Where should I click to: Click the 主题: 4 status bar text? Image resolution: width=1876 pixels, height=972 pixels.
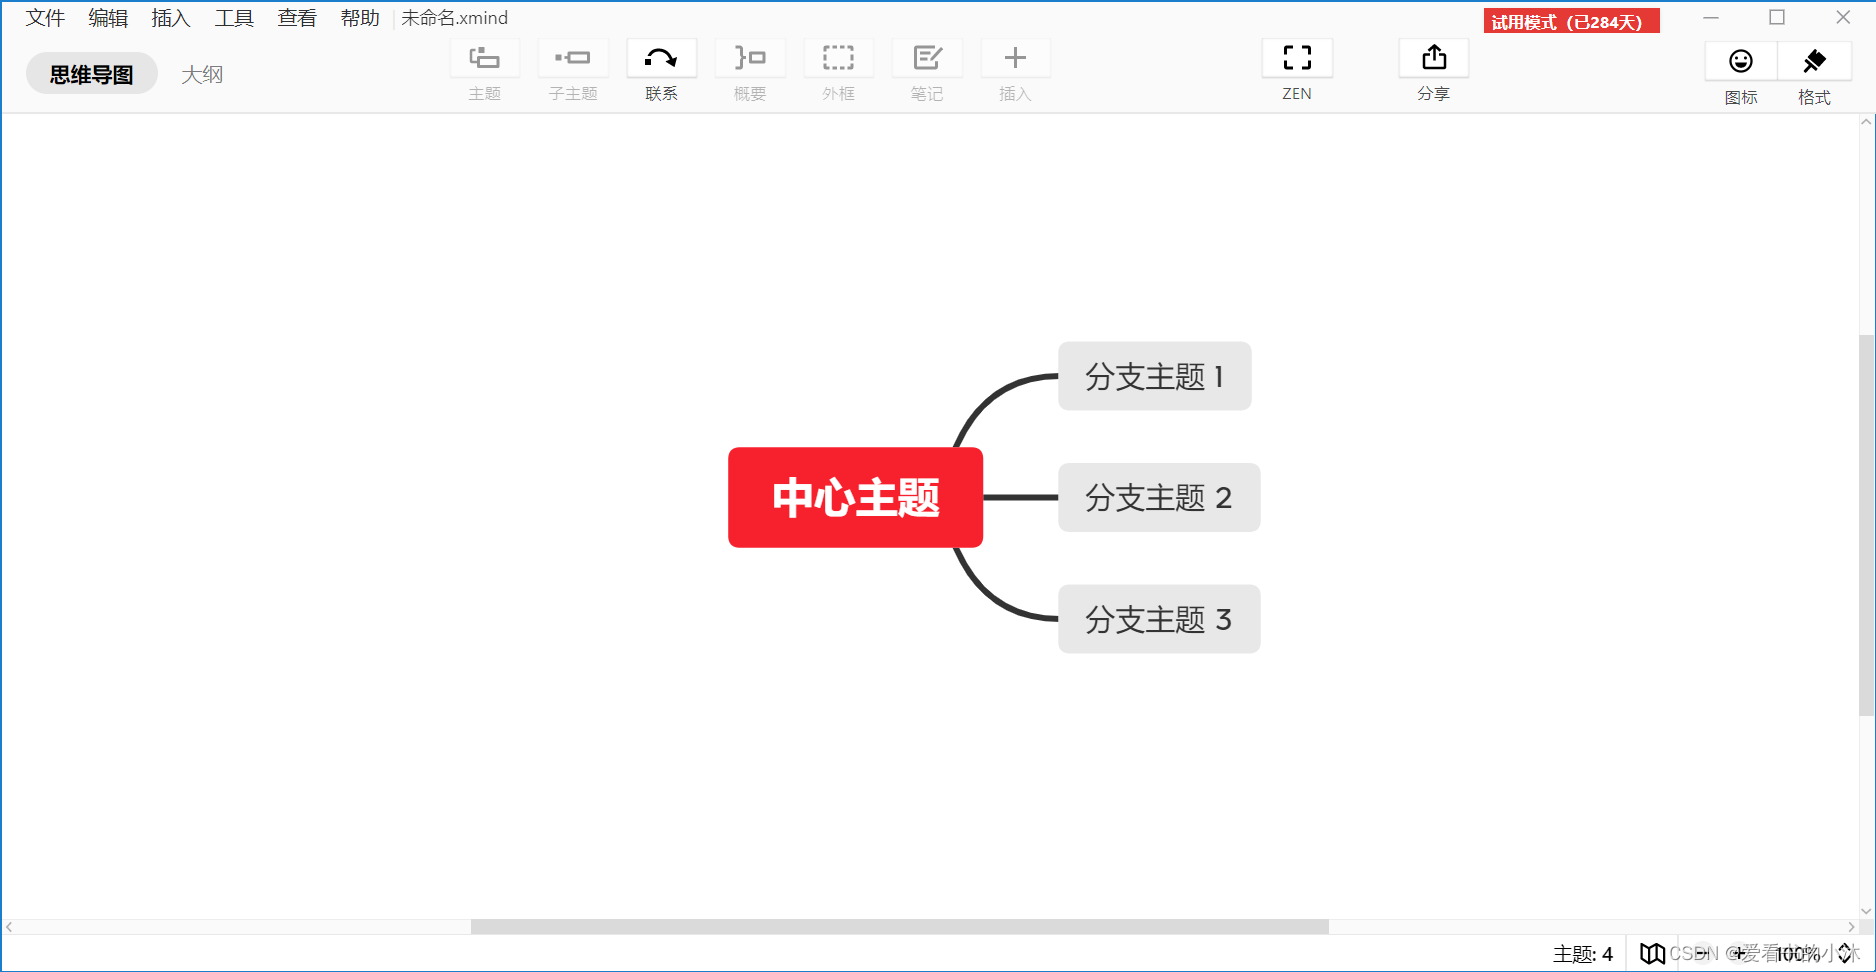coord(1583,954)
